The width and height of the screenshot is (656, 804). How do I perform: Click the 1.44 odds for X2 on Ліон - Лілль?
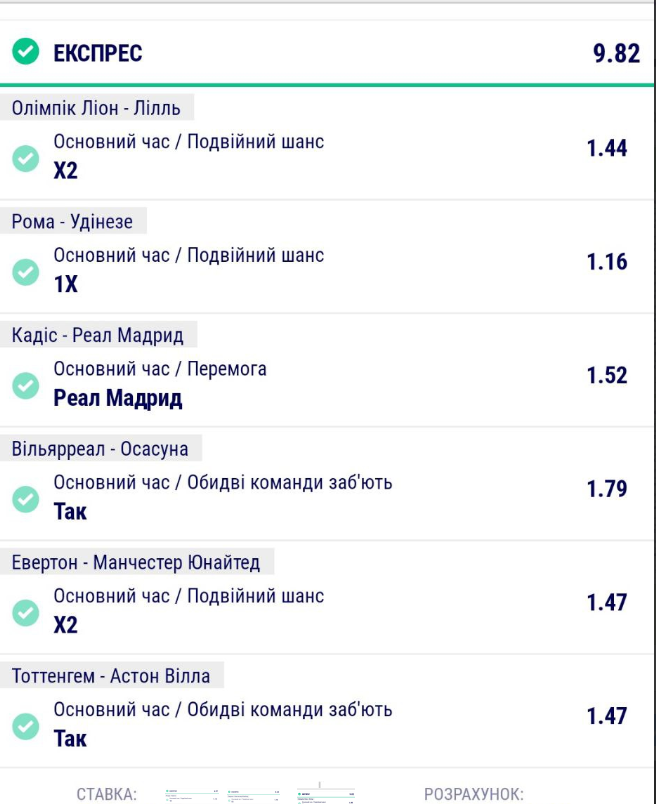607,148
